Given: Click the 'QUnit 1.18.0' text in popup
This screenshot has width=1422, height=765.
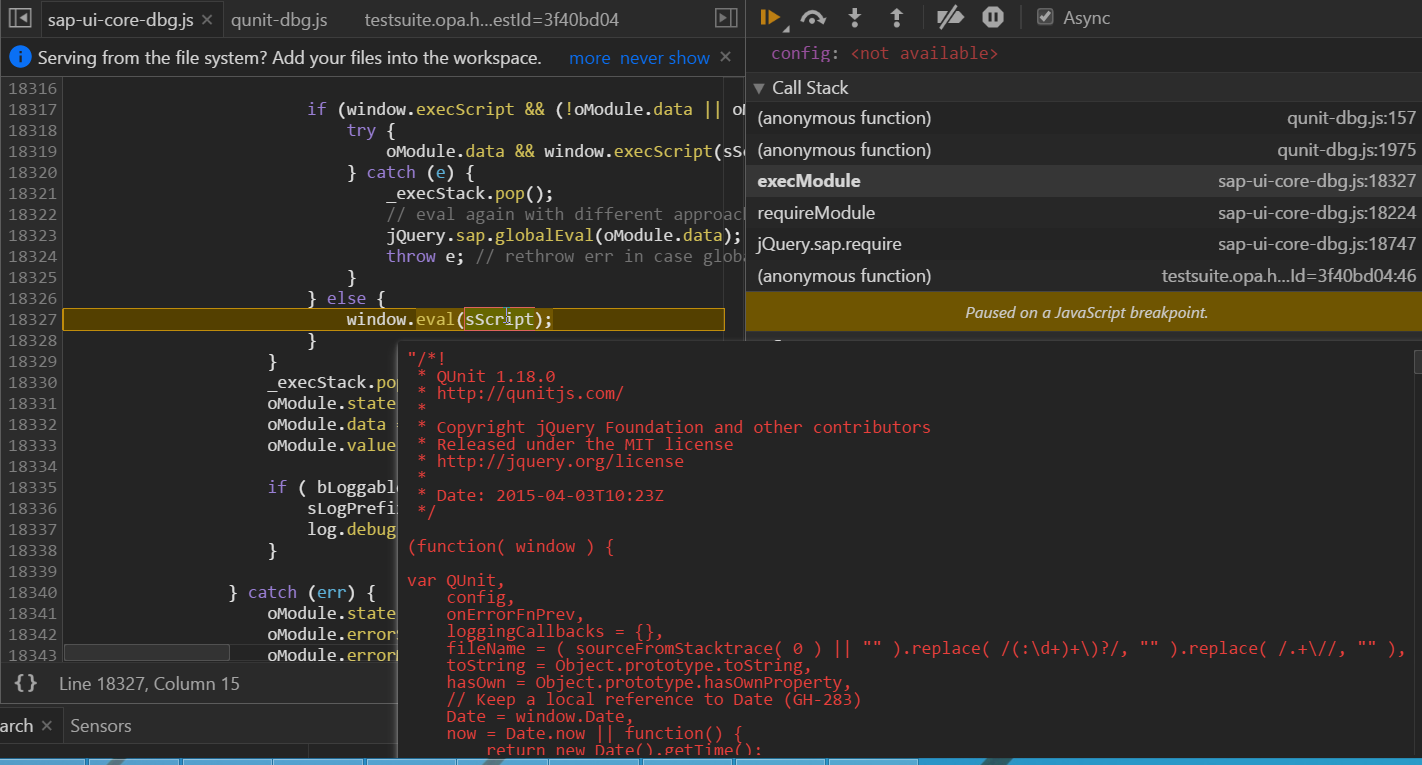Looking at the screenshot, I should tap(496, 376).
